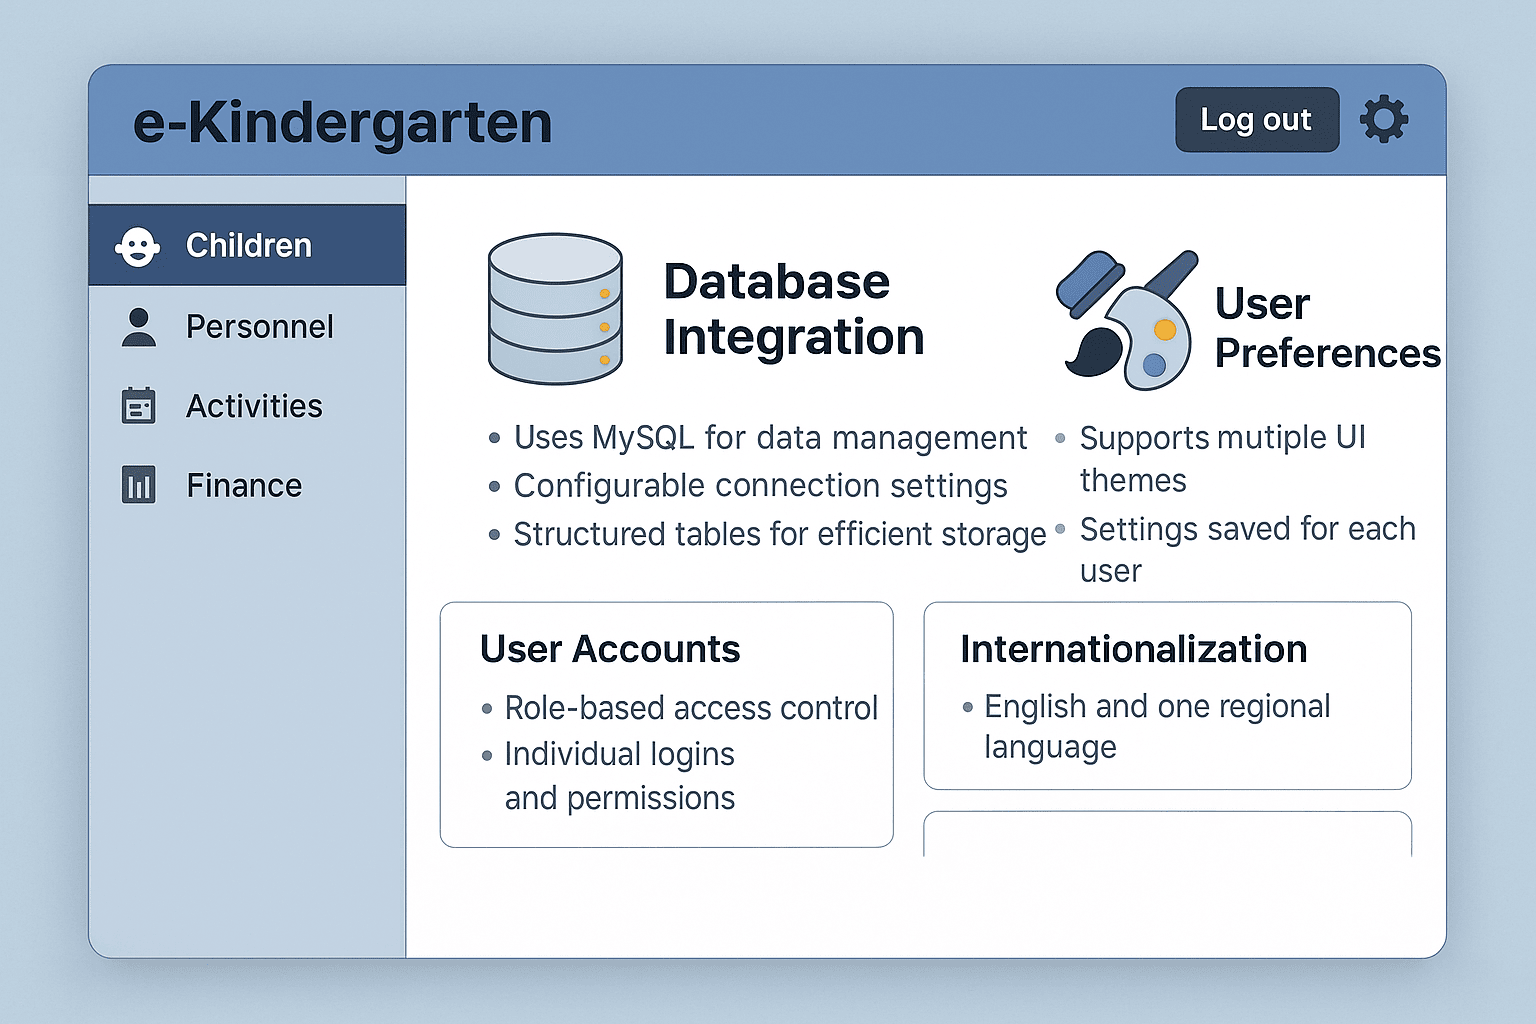Select 'Uses MySQL for data management' item
1536x1024 pixels.
coord(770,438)
